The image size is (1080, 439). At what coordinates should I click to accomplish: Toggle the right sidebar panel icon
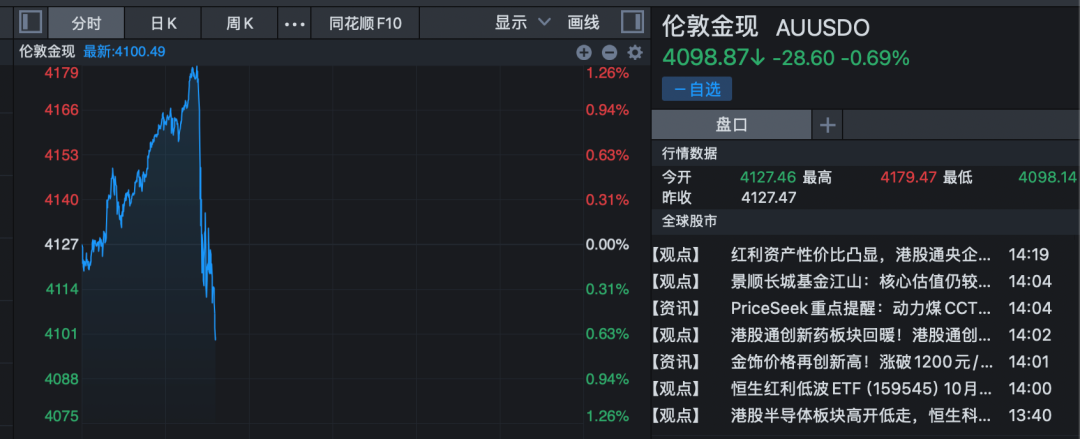(632, 22)
